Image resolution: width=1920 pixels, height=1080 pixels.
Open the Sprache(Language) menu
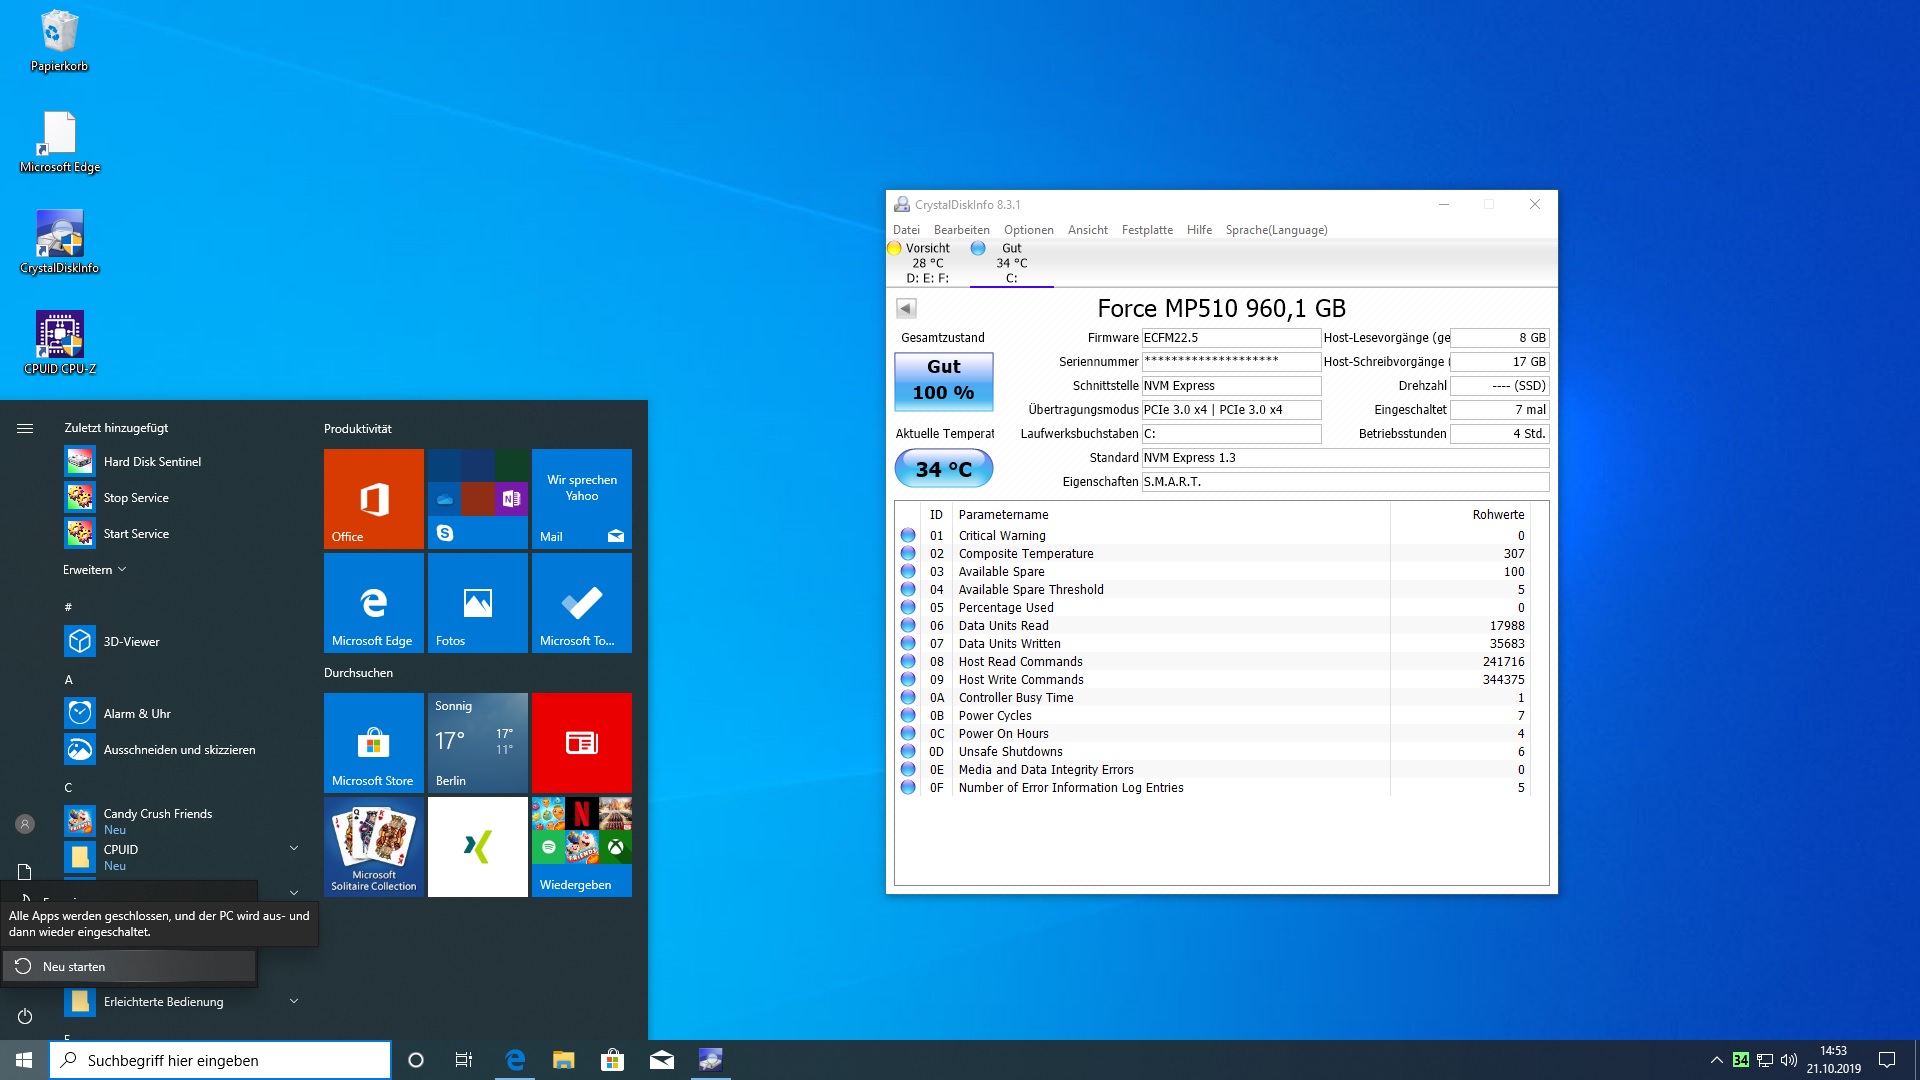click(1276, 230)
